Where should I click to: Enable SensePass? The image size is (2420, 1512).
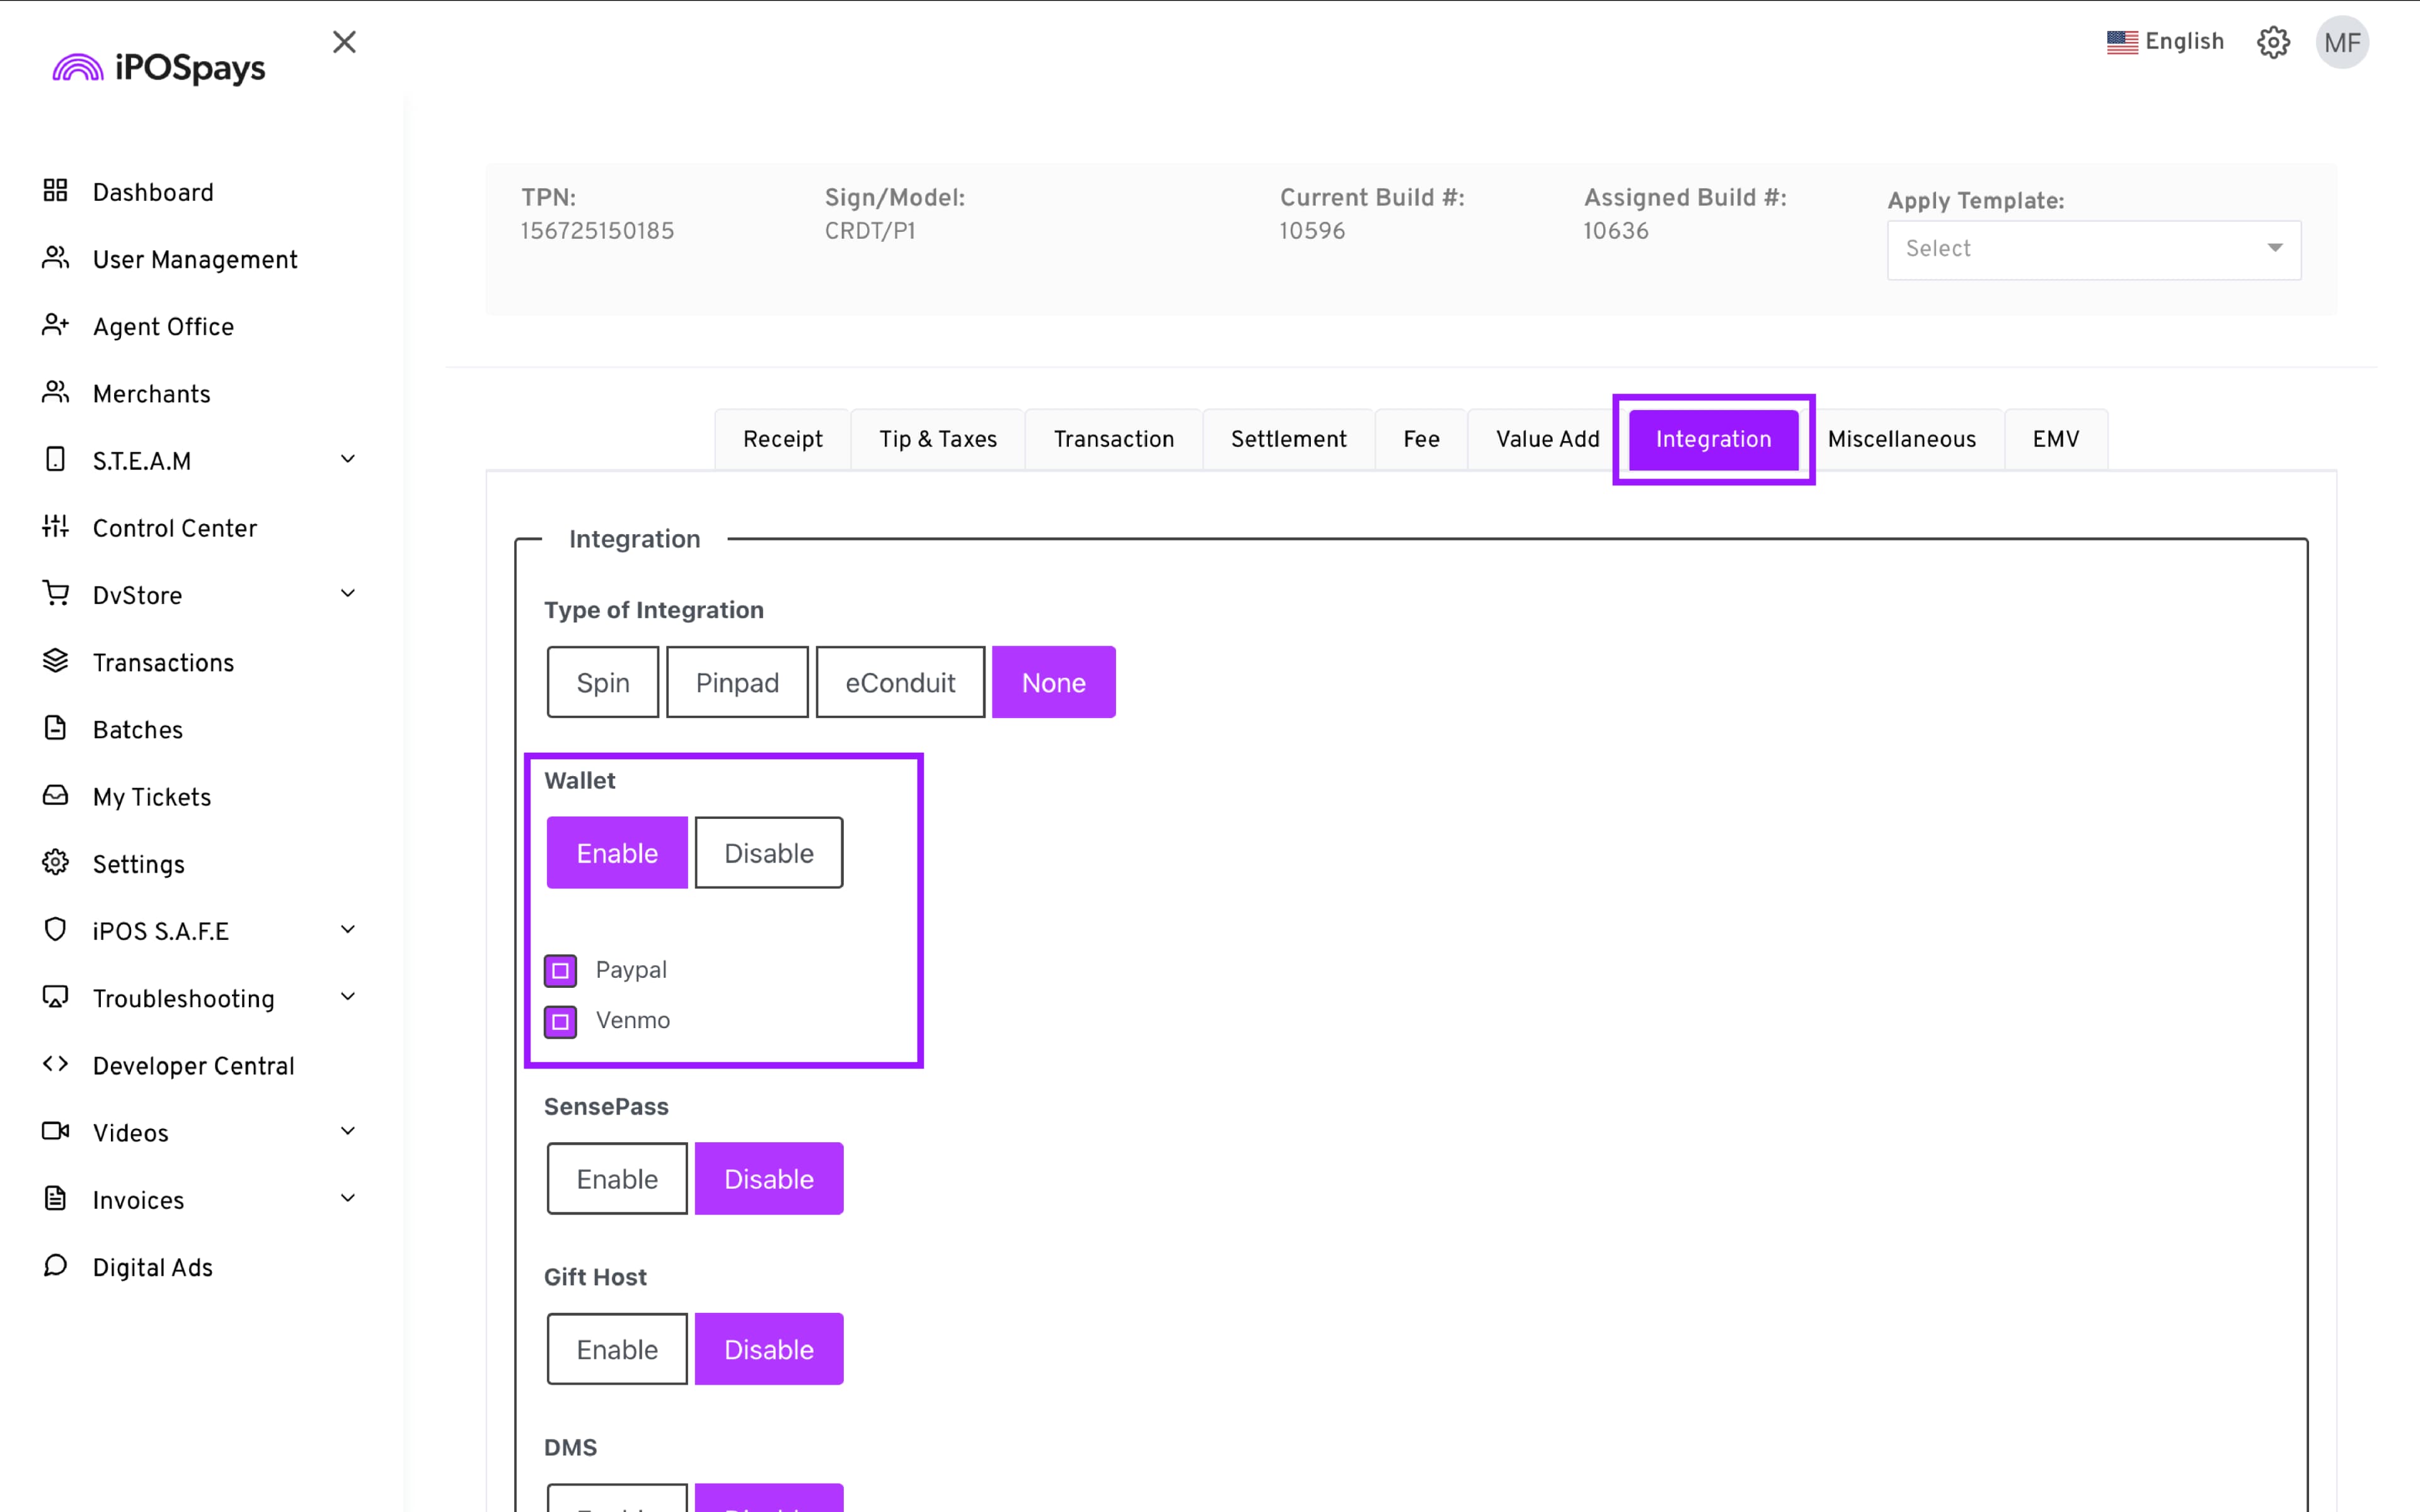(x=616, y=1179)
